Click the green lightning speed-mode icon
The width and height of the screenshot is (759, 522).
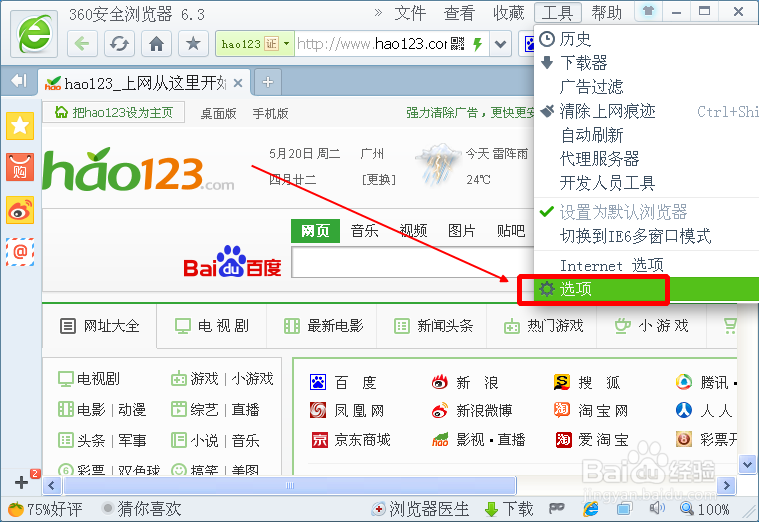(478, 44)
